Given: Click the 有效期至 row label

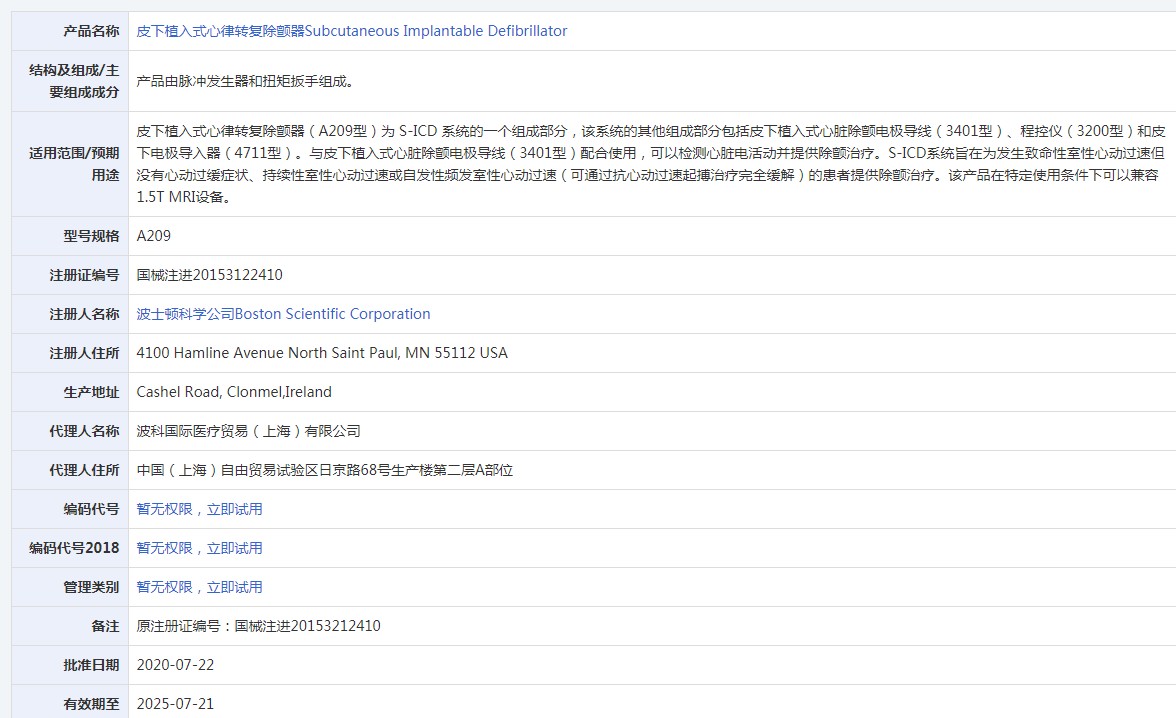Looking at the screenshot, I should (x=91, y=704).
